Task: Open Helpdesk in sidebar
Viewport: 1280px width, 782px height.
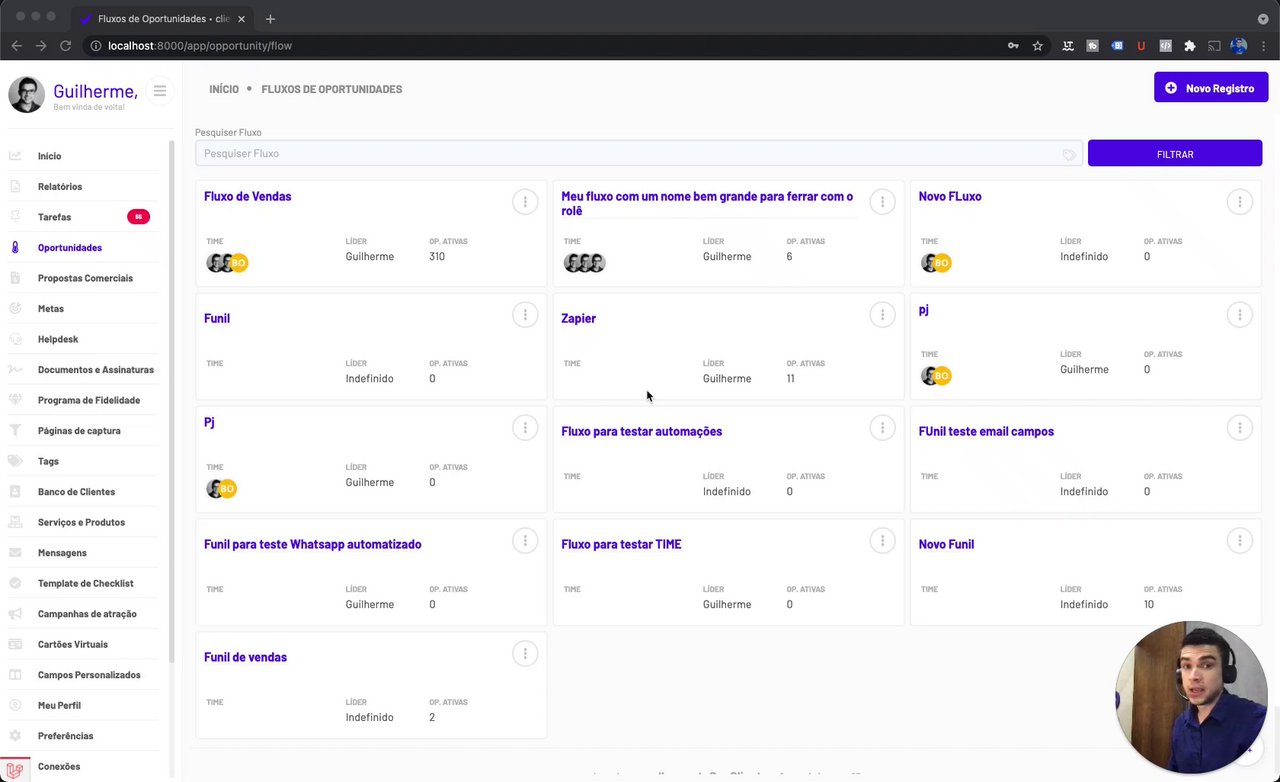Action: pos(58,340)
